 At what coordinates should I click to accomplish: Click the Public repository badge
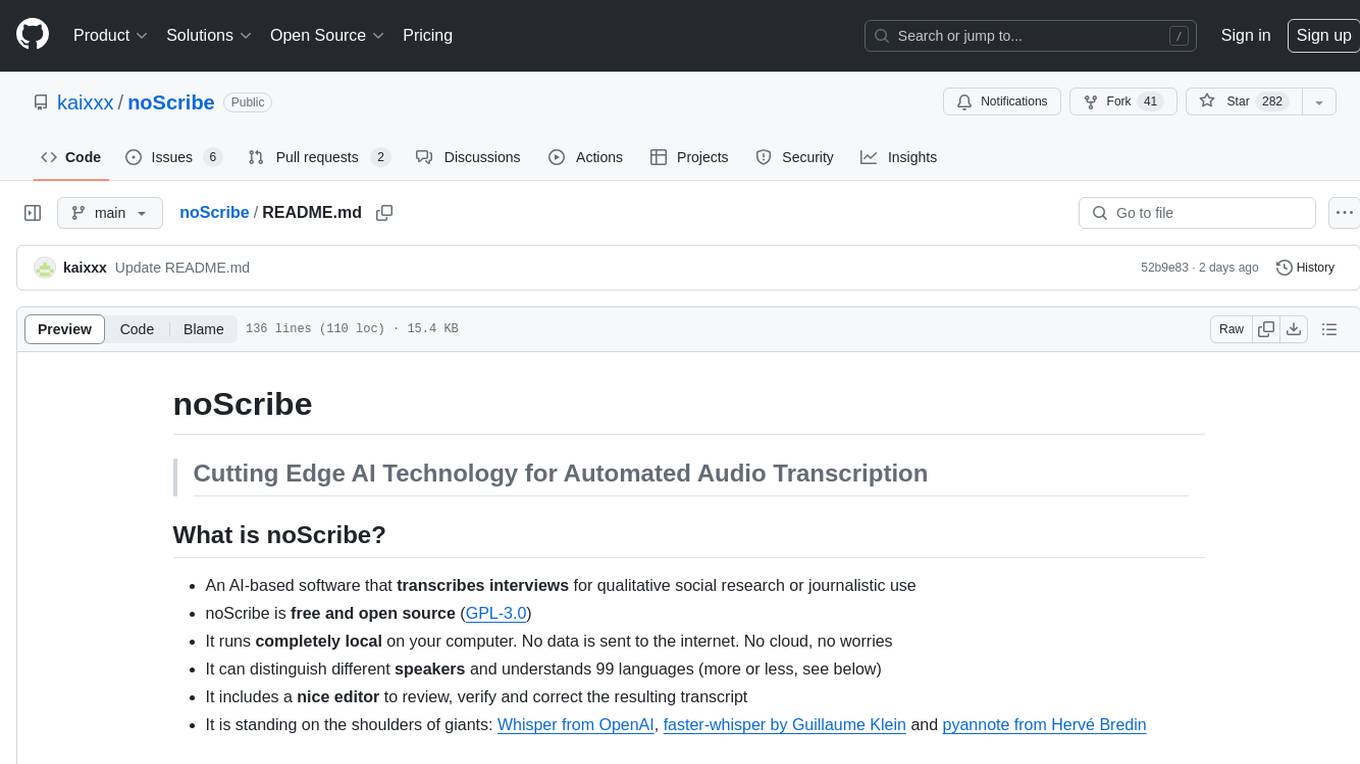click(248, 102)
